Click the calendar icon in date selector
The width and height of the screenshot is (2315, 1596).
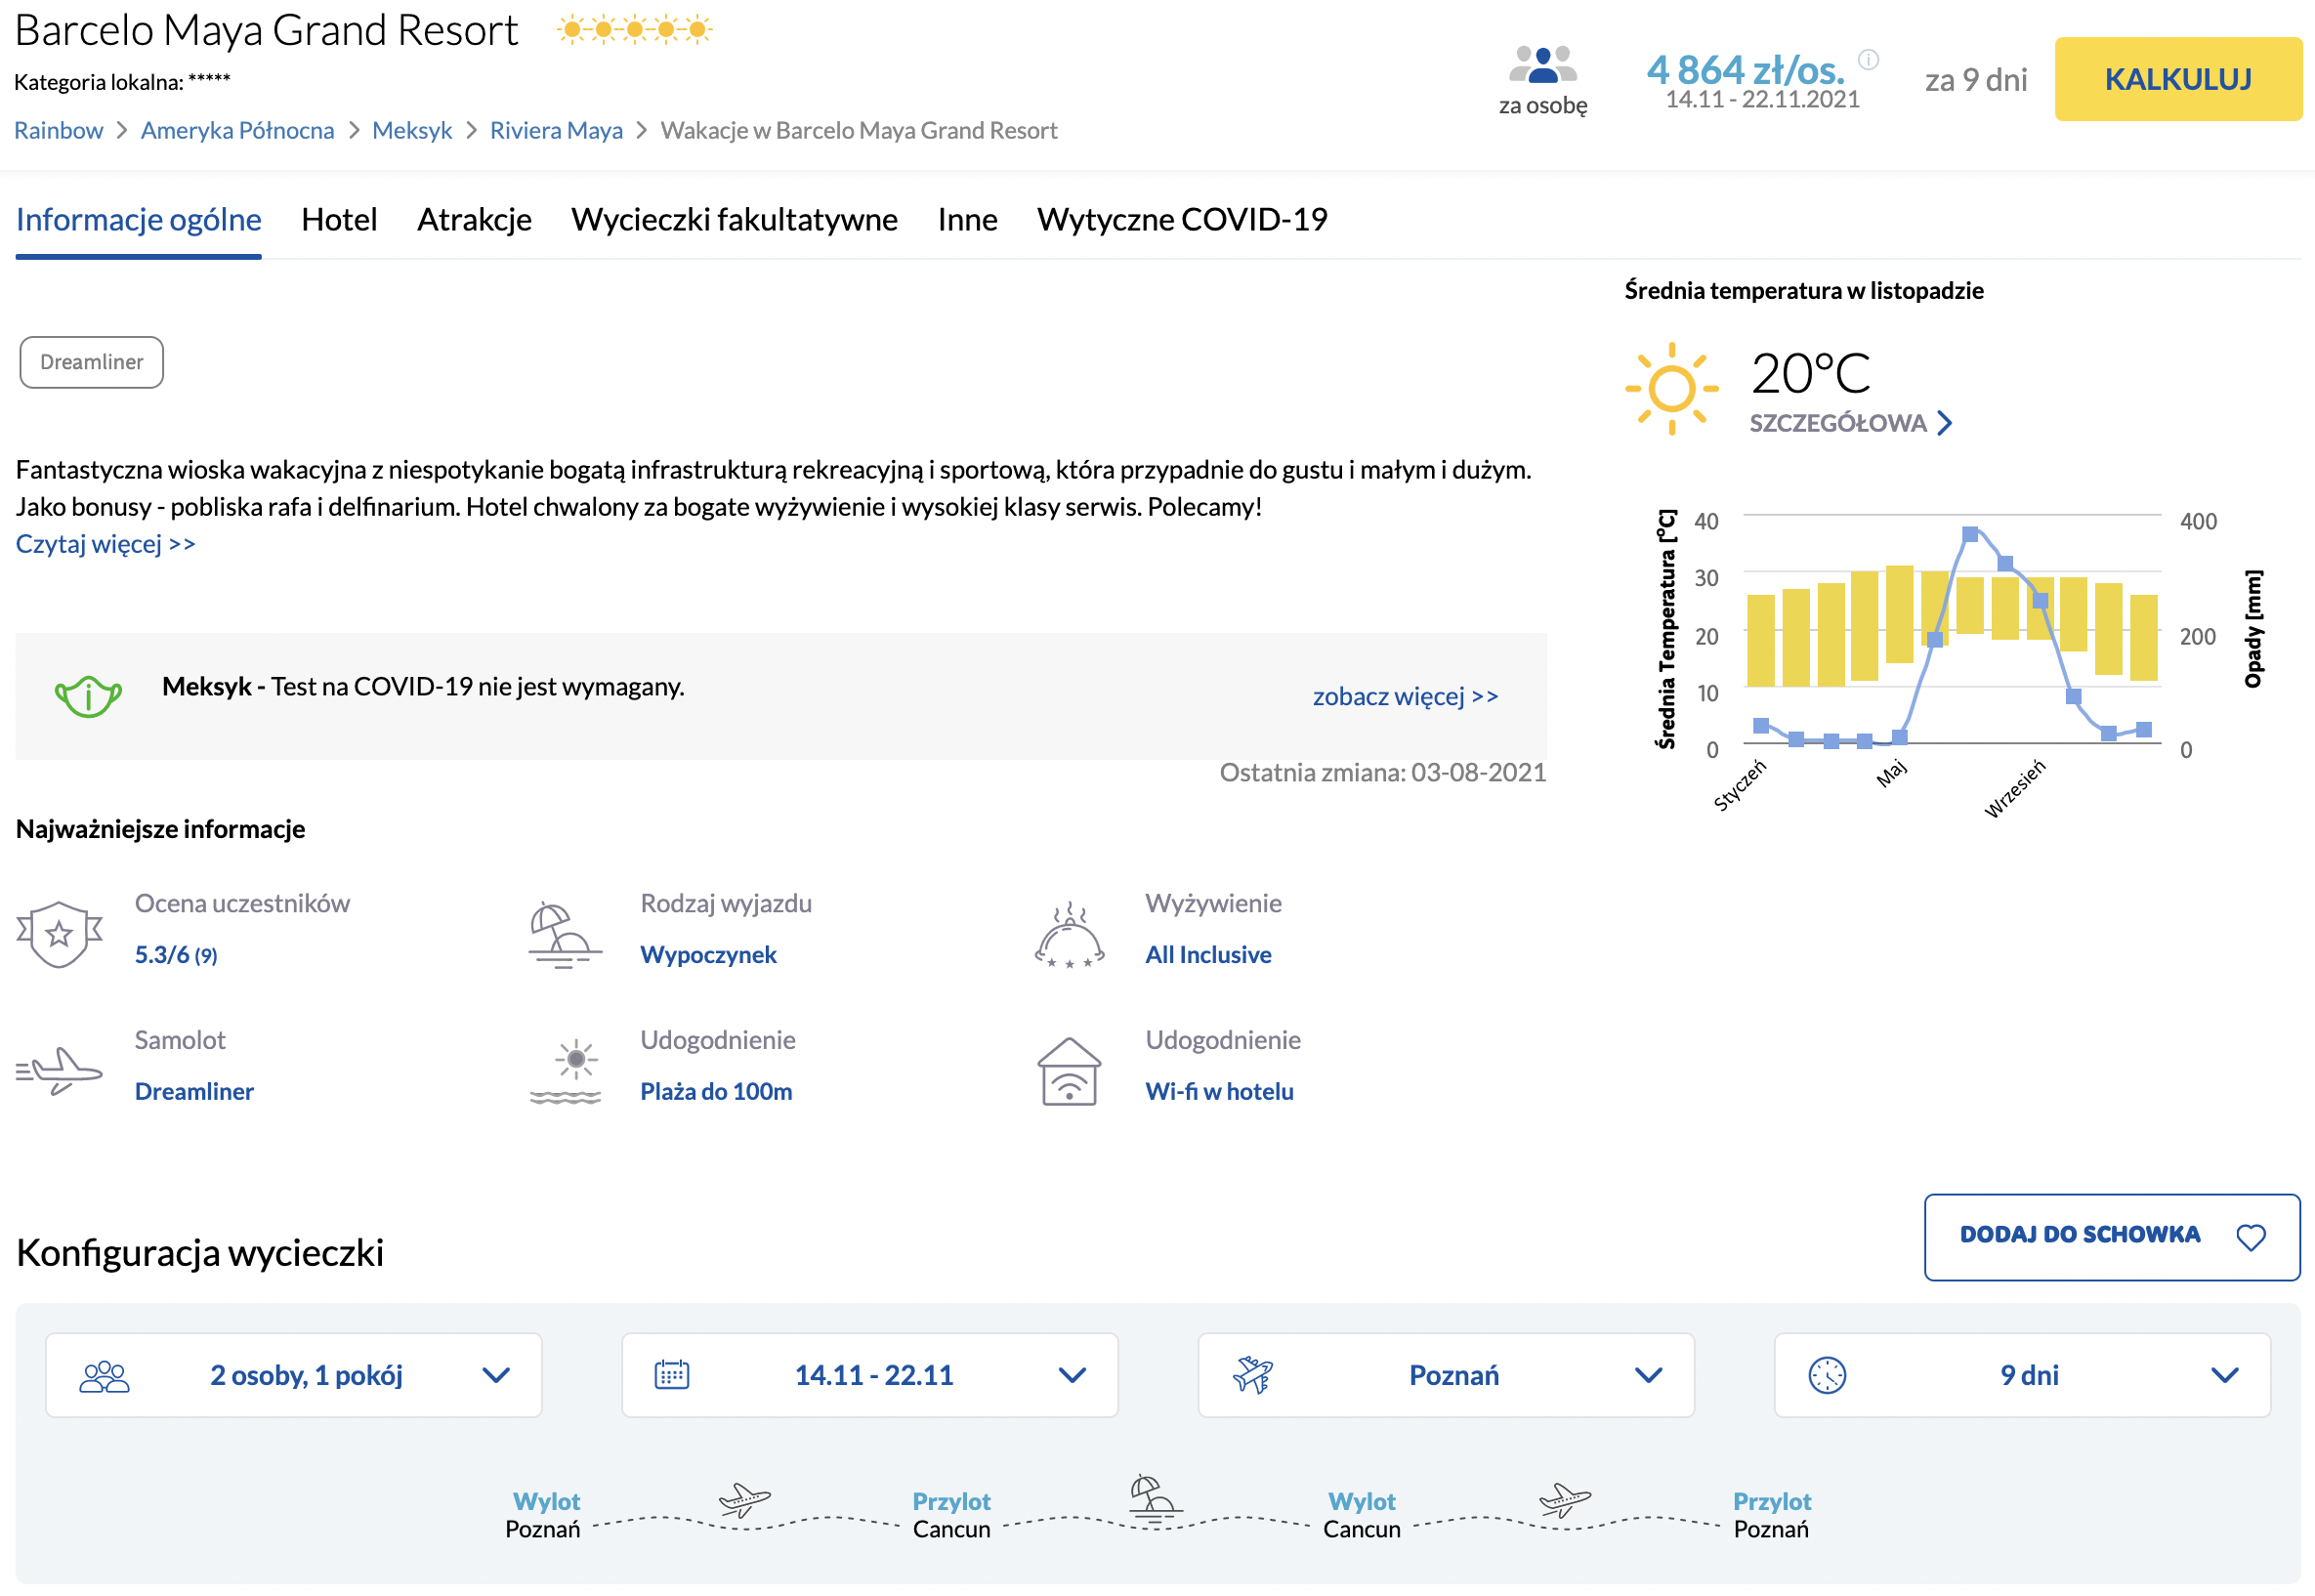click(x=671, y=1374)
